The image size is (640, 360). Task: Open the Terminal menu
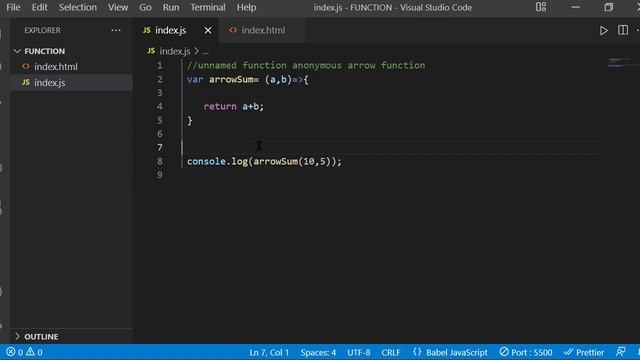coord(208,7)
